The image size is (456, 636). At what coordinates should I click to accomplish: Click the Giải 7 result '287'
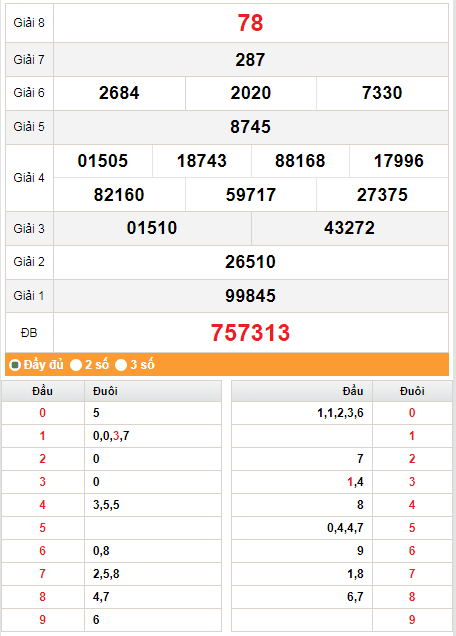click(x=250, y=60)
